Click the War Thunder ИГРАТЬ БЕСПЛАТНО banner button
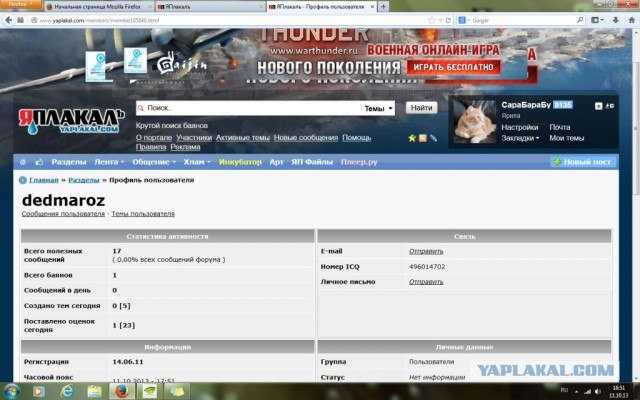The height and width of the screenshot is (400, 640). point(453,67)
